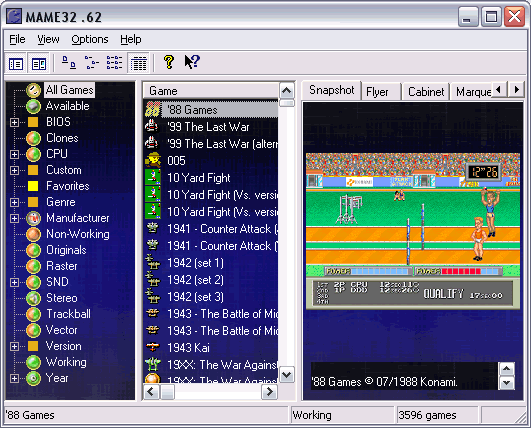This screenshot has height=428, width=531.
Task: Select the Favorites yellow folder icon
Action: pyautogui.click(x=33, y=186)
